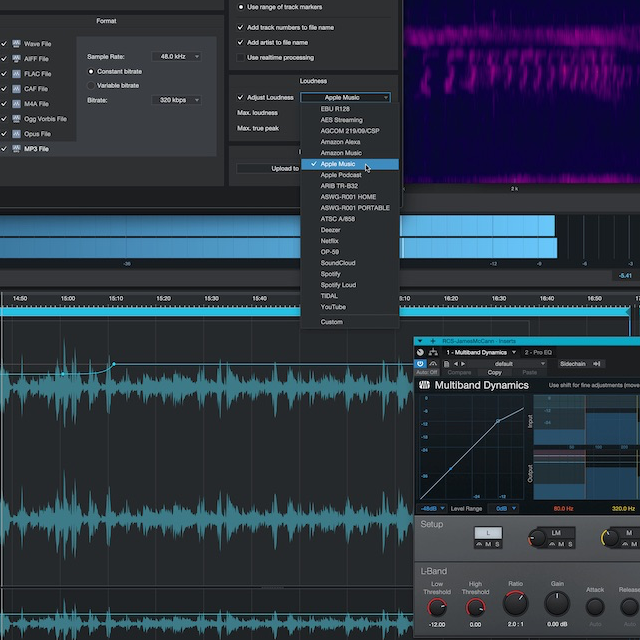Click the bypass icon of the M band

624,544
